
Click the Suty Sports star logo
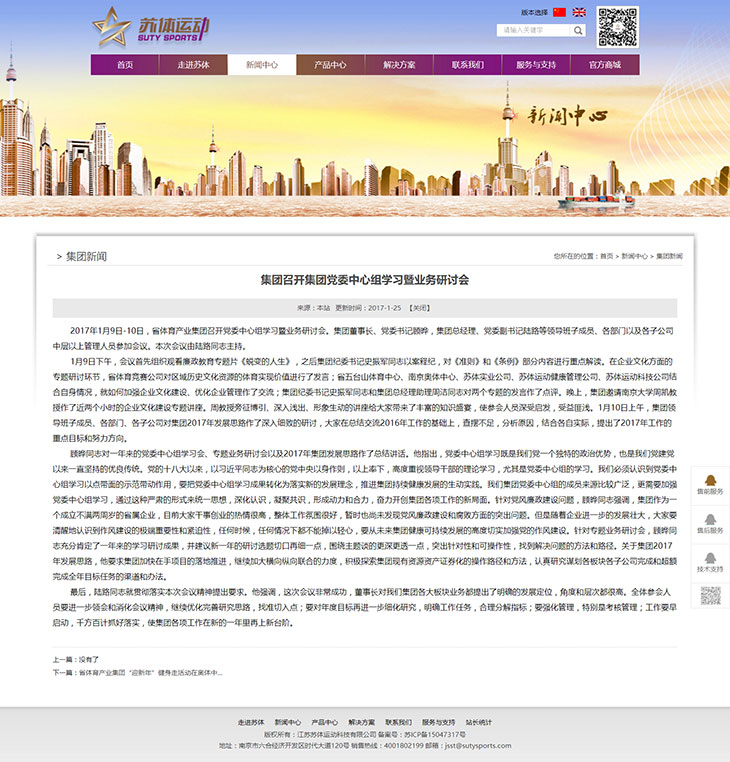[x=112, y=27]
